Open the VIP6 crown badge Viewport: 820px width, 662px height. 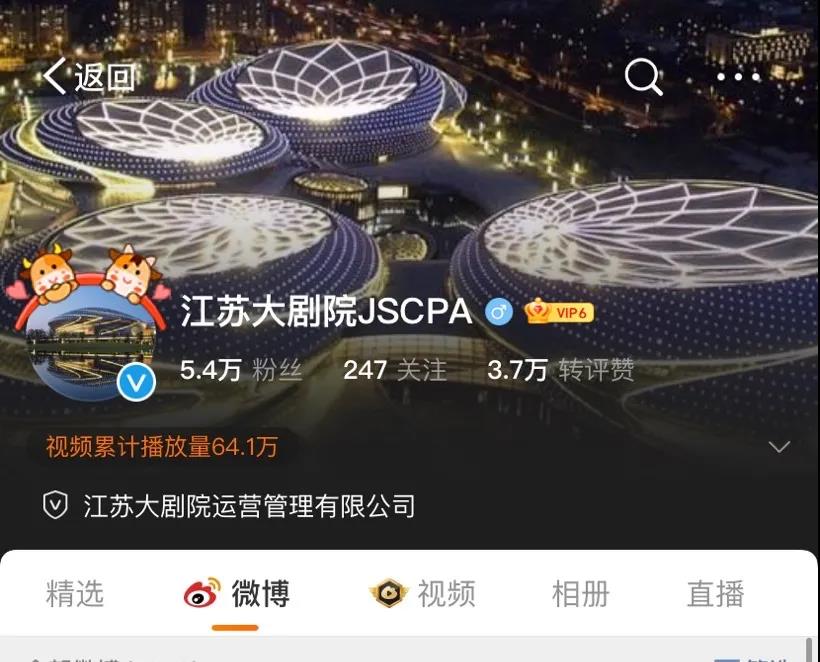click(559, 312)
